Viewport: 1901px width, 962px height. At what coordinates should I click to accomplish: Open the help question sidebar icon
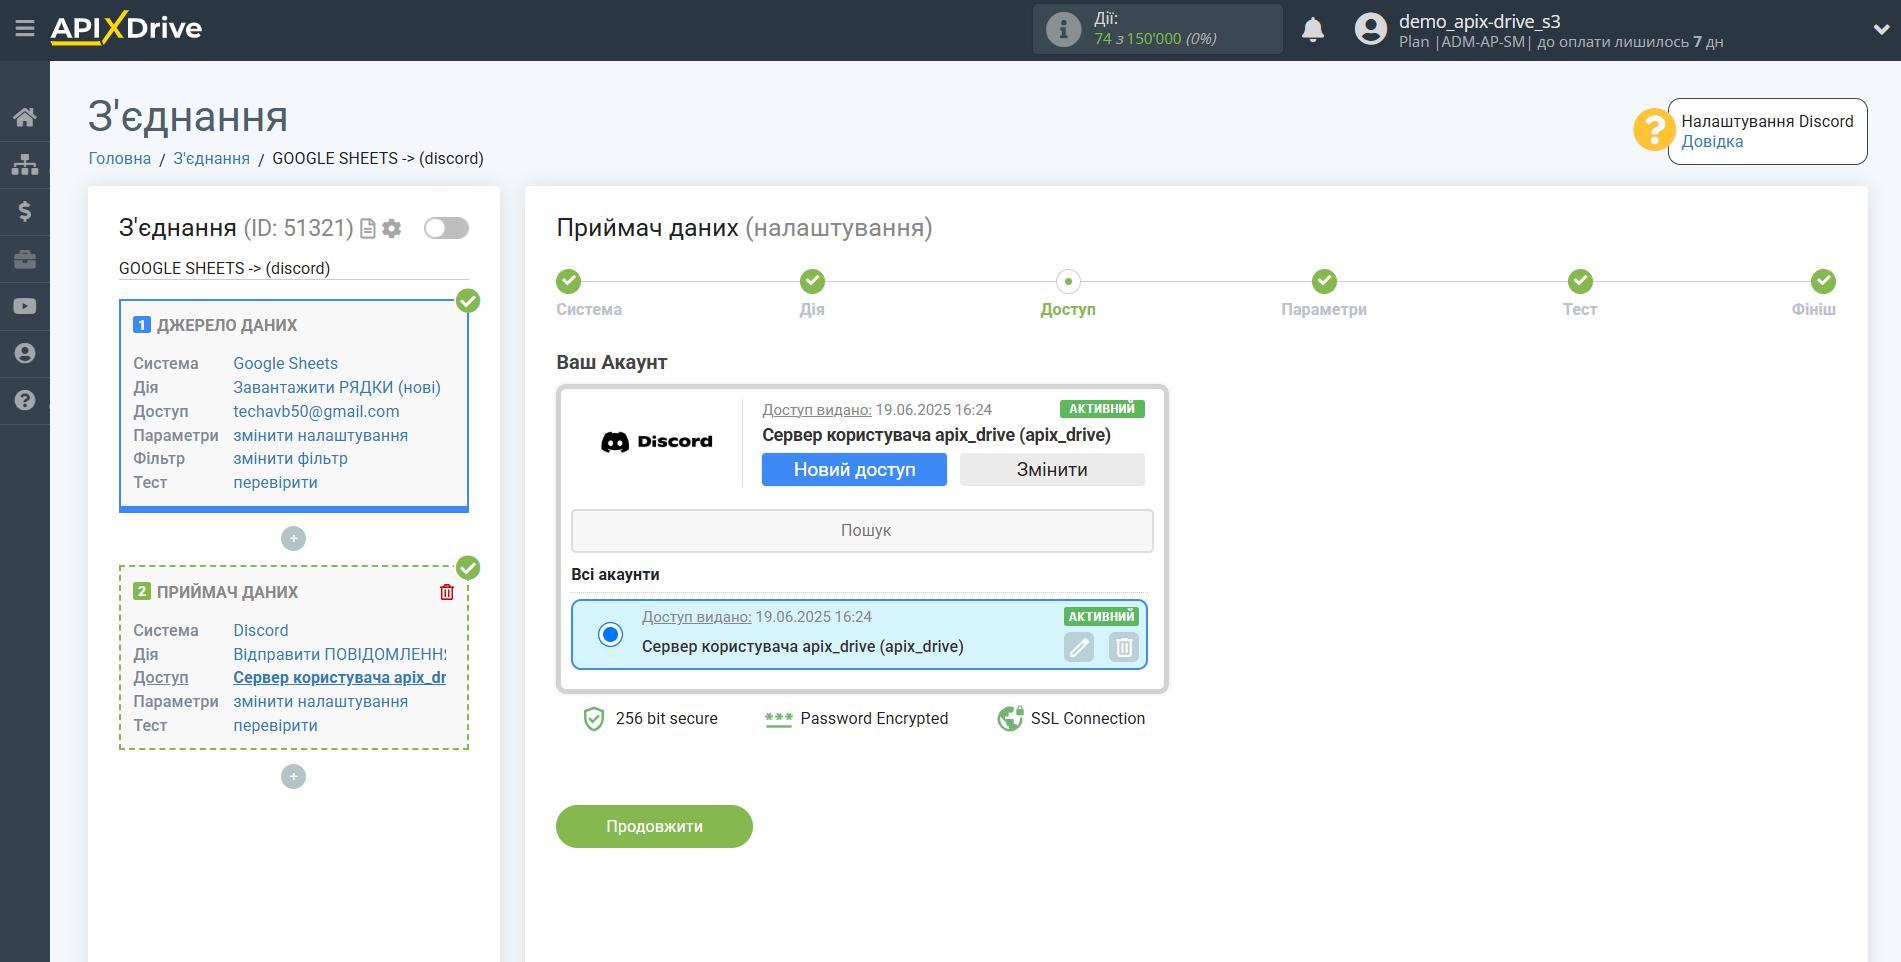click(25, 400)
